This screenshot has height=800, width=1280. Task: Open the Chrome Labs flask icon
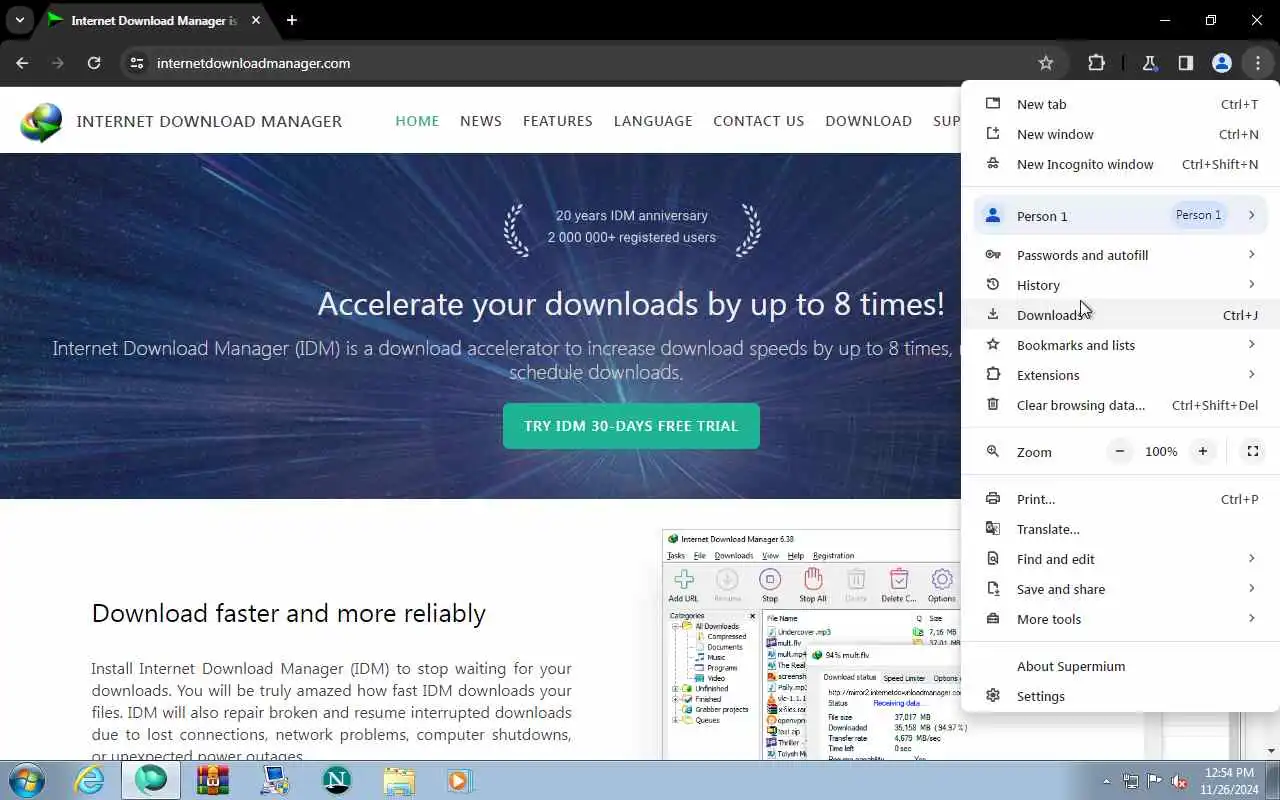pos(1149,63)
